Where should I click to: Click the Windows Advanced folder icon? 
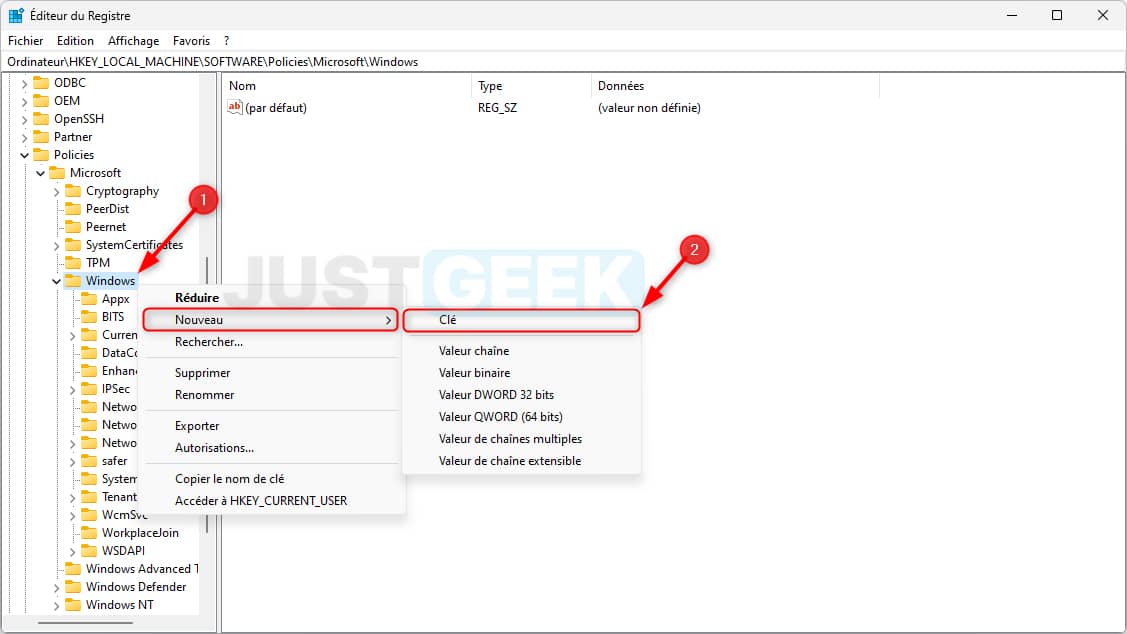tap(73, 569)
